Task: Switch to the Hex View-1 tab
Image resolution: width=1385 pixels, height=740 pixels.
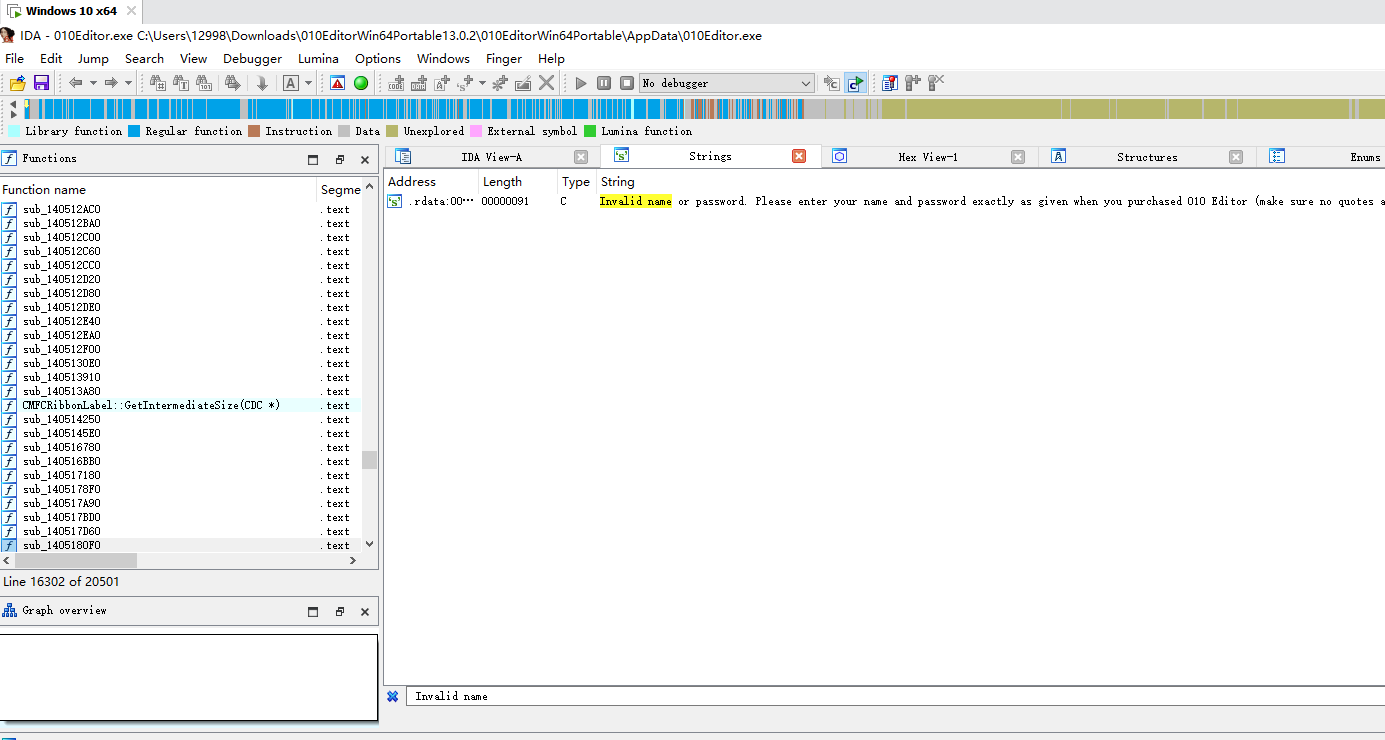Action: pos(927,157)
